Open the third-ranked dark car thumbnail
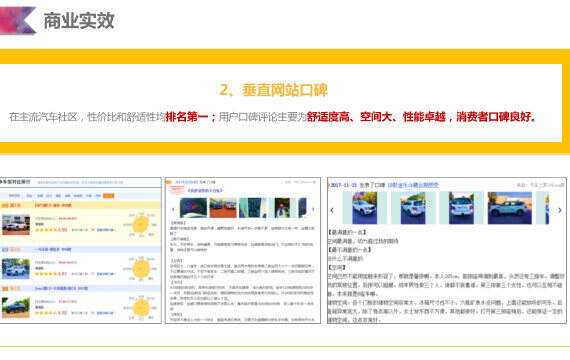This screenshot has height=360, width=570. point(16,308)
